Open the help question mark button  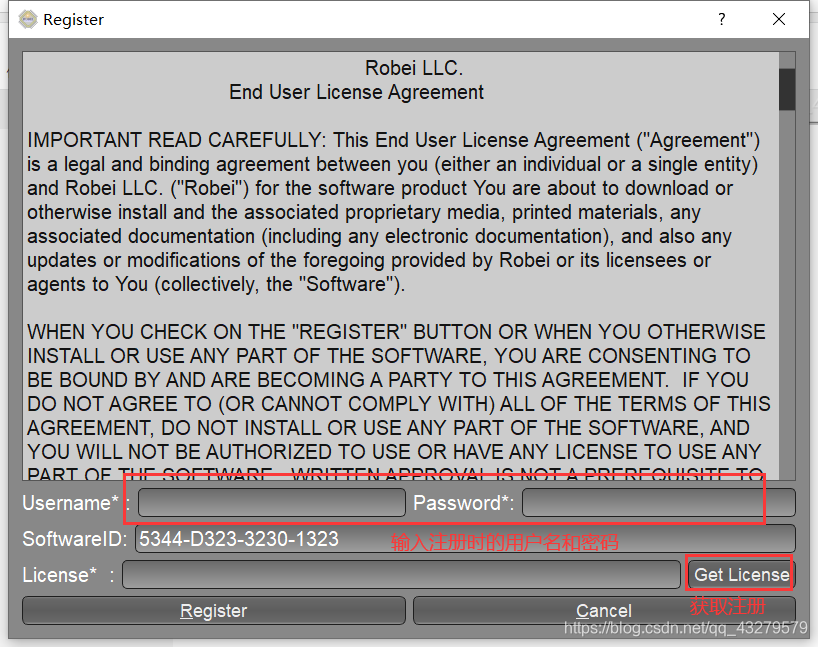721,19
